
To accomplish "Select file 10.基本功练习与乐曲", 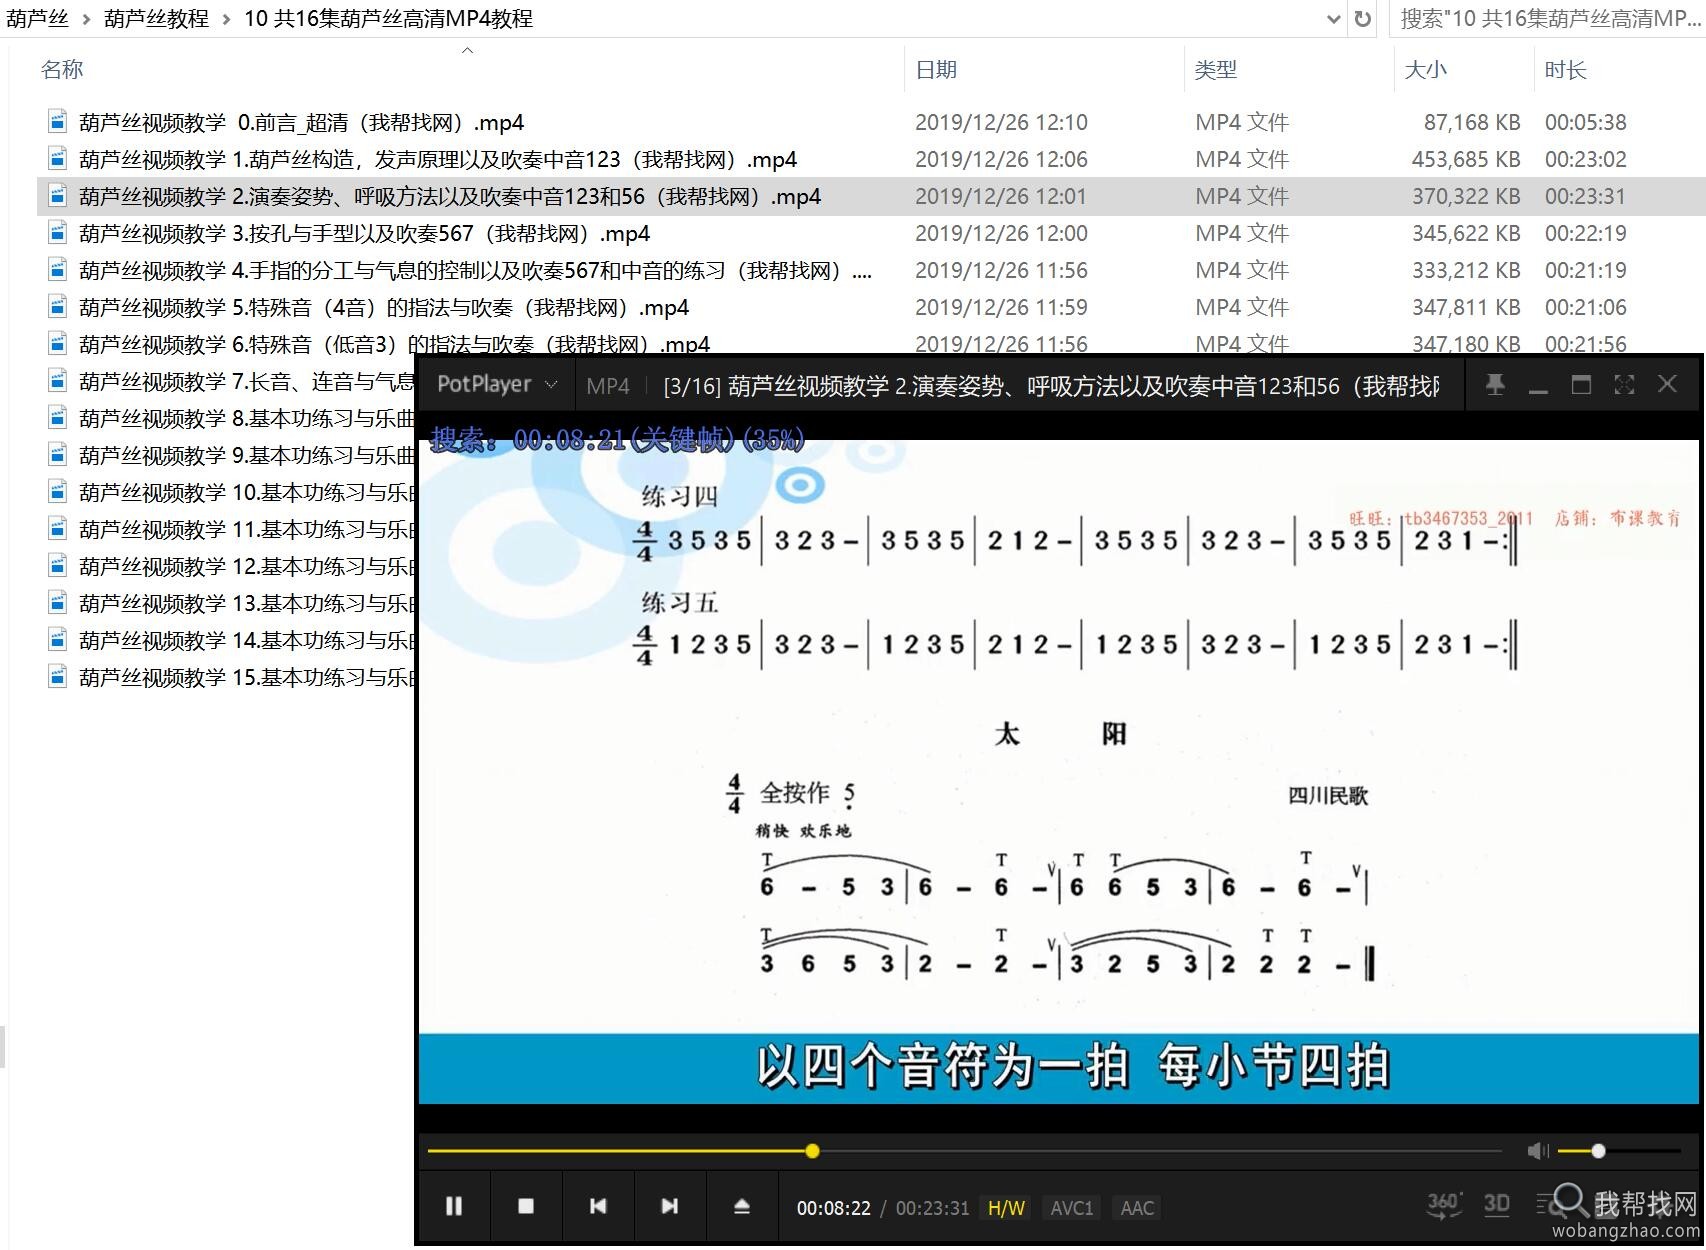I will 248,493.
